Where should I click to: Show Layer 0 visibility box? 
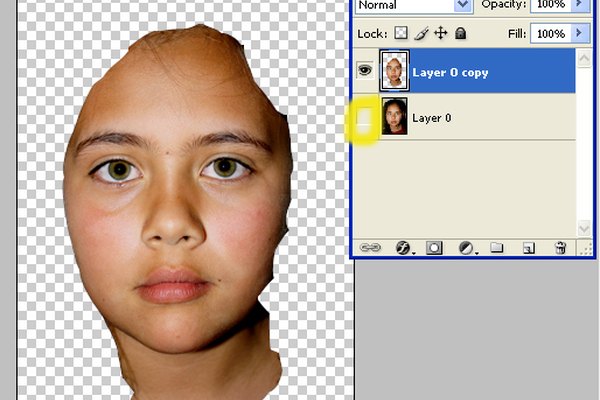[x=364, y=118]
